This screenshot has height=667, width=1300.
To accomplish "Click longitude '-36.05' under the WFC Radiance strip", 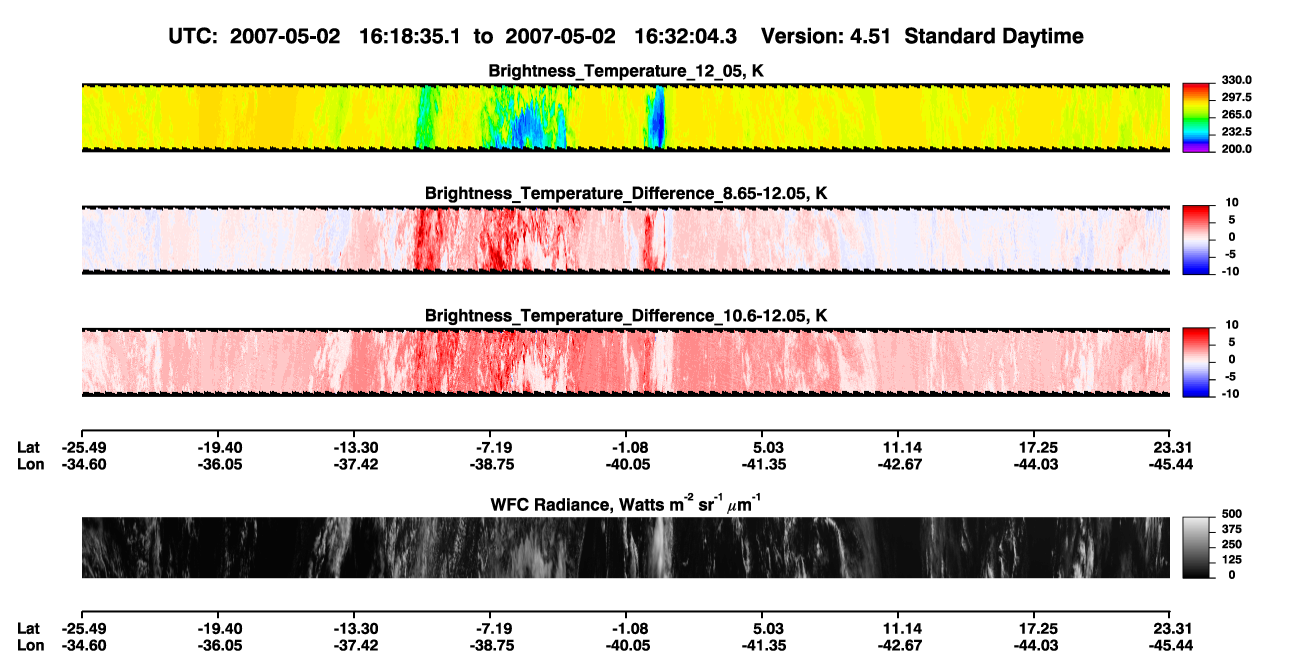I will [220, 646].
